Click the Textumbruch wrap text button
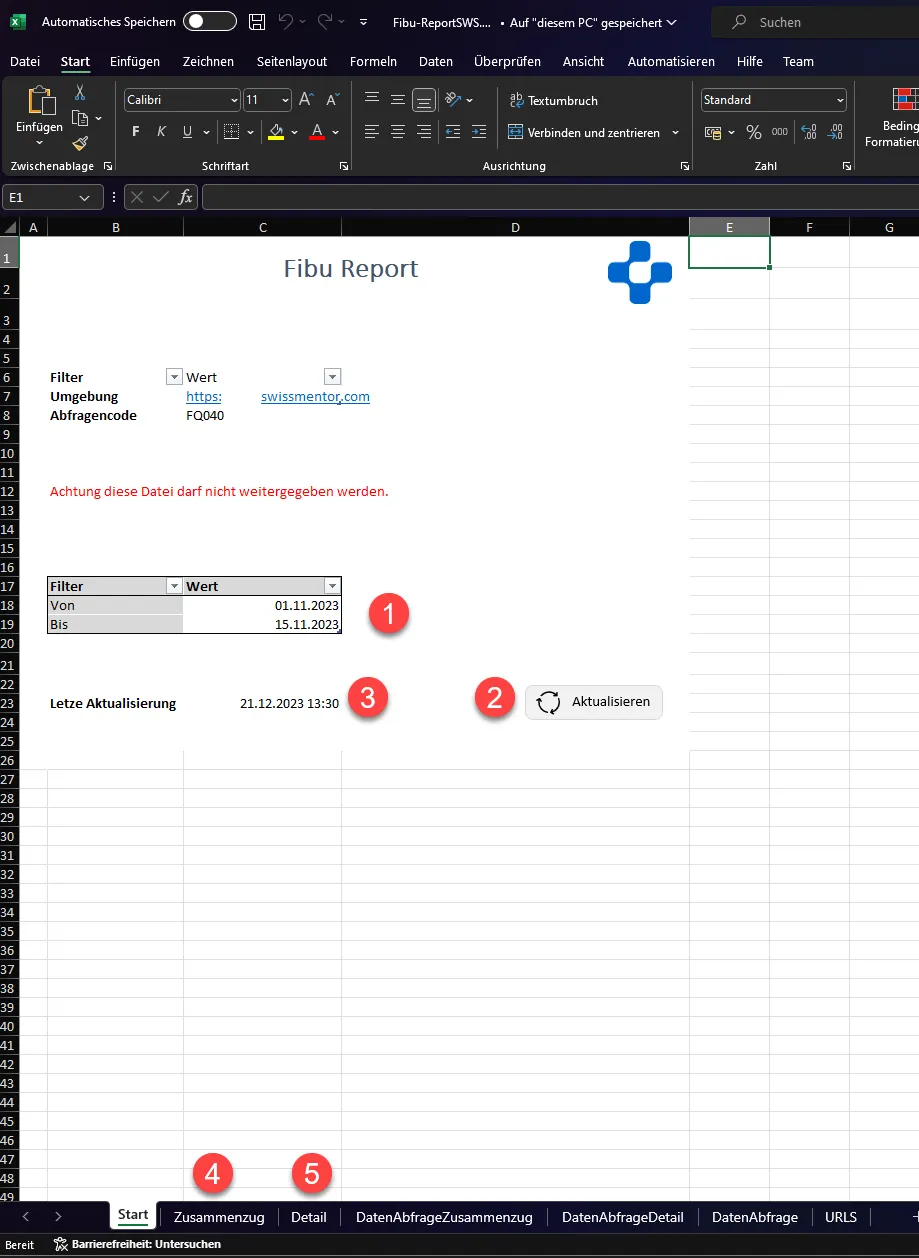919x1258 pixels. pyautogui.click(x=554, y=100)
